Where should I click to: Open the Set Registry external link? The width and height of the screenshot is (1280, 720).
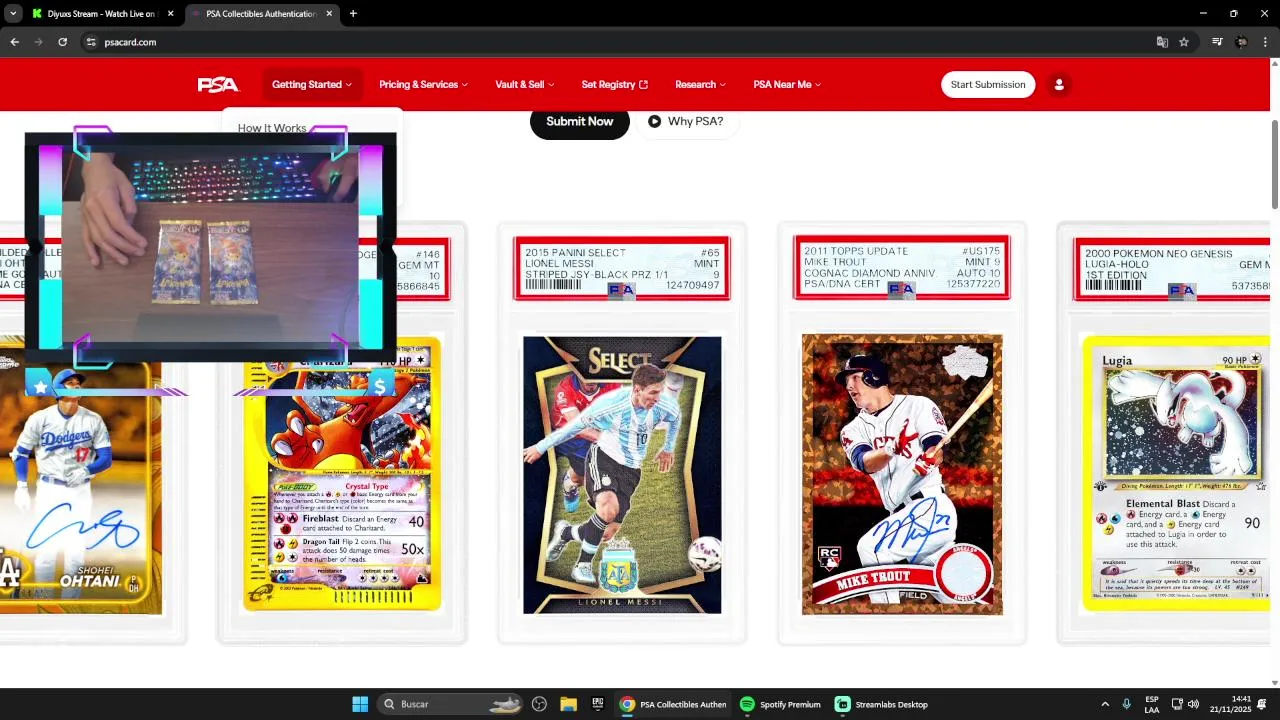pyautogui.click(x=615, y=85)
